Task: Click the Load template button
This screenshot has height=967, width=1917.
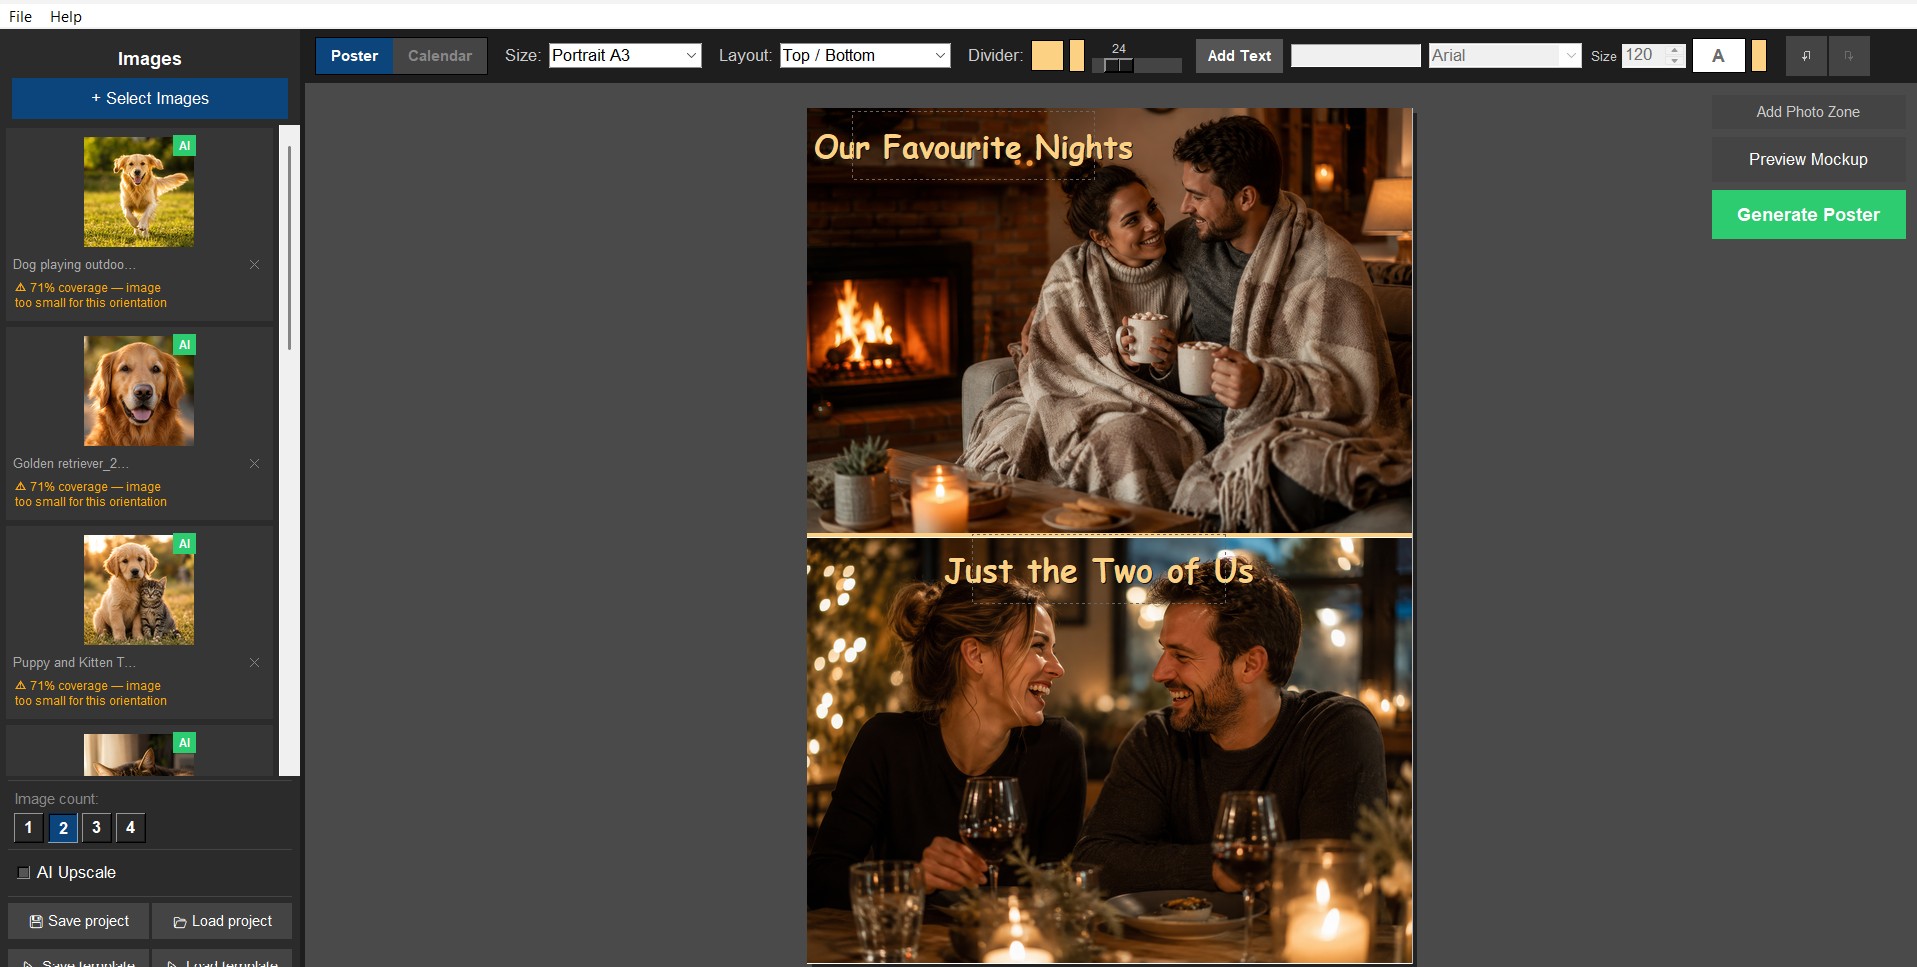Action: coord(222,960)
